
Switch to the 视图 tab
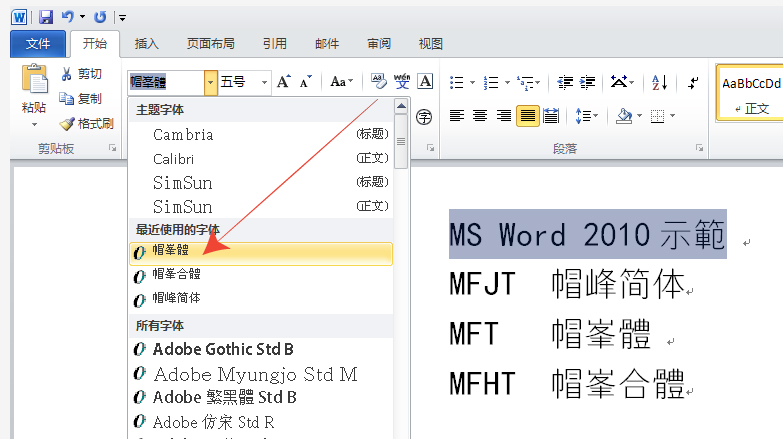pyautogui.click(x=430, y=44)
